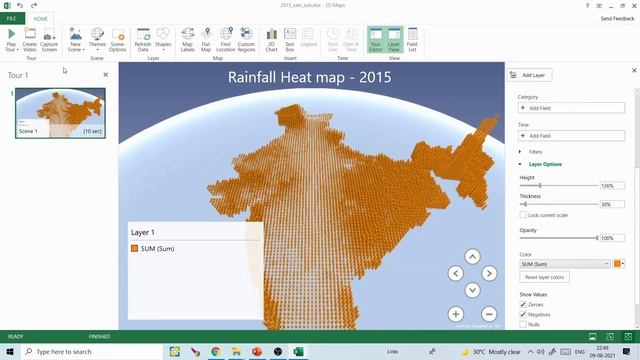The image size is (640, 360).
Task: Select the HOME ribbon tab
Action: click(x=40, y=19)
